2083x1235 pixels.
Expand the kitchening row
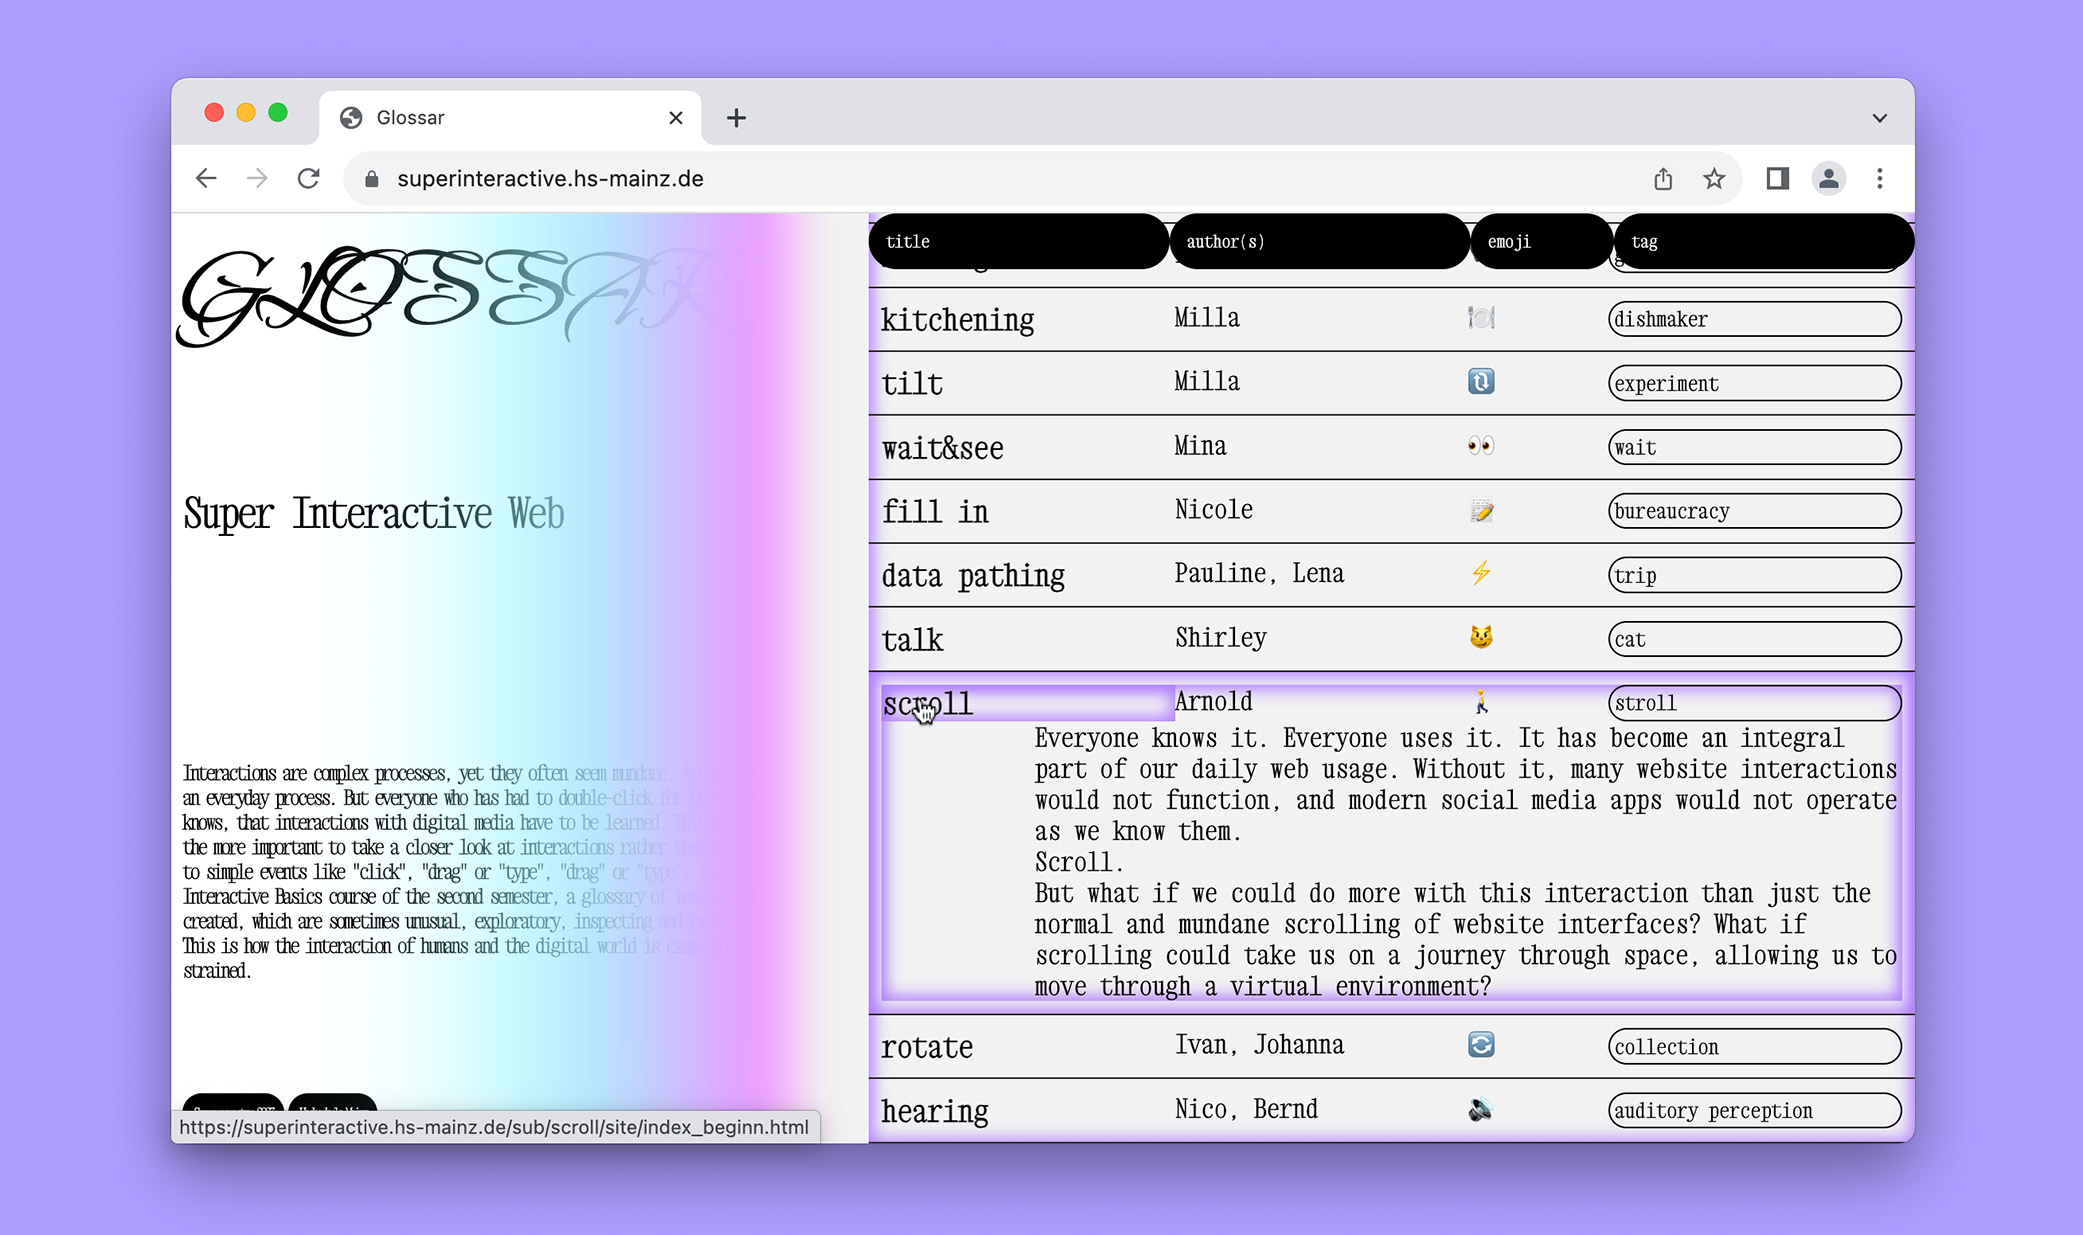[x=957, y=320]
